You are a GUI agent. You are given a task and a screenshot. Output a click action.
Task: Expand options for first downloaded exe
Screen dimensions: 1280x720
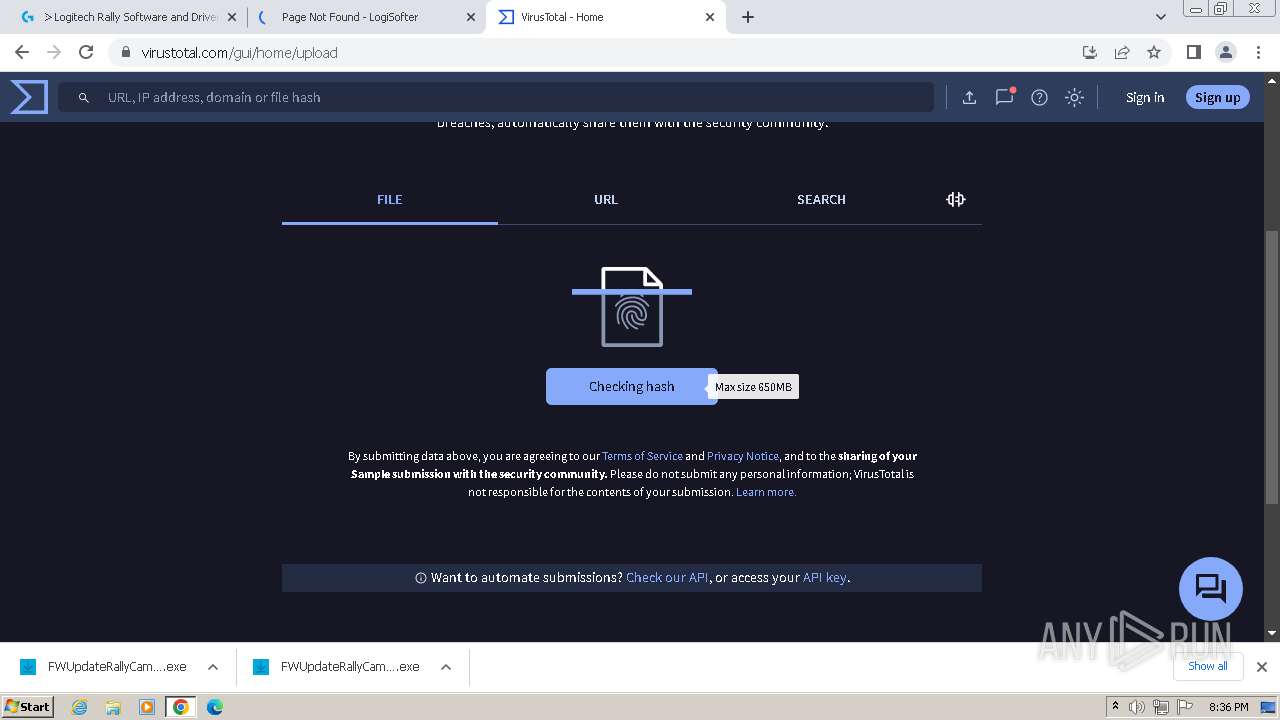point(213,667)
